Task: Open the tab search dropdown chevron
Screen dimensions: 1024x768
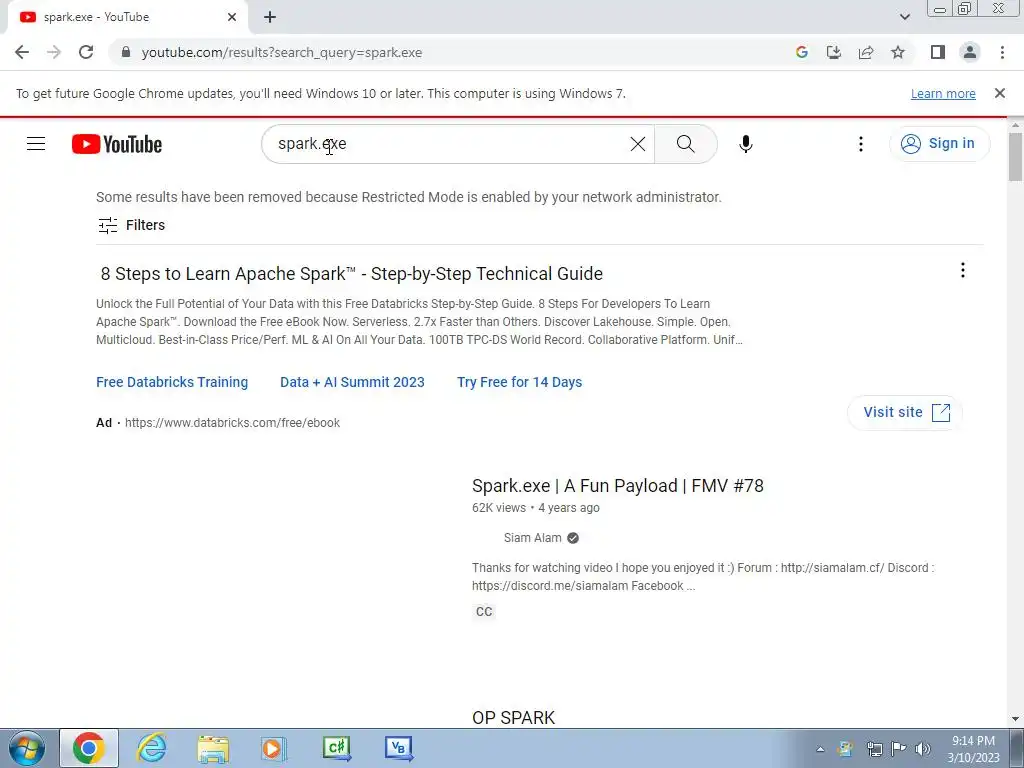Action: click(x=904, y=17)
